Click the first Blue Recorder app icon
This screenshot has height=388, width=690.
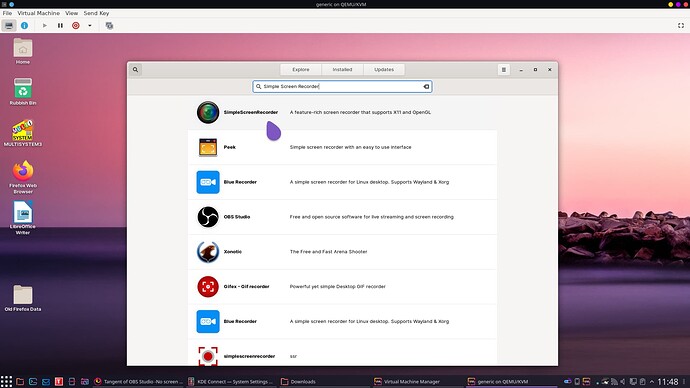pos(208,182)
